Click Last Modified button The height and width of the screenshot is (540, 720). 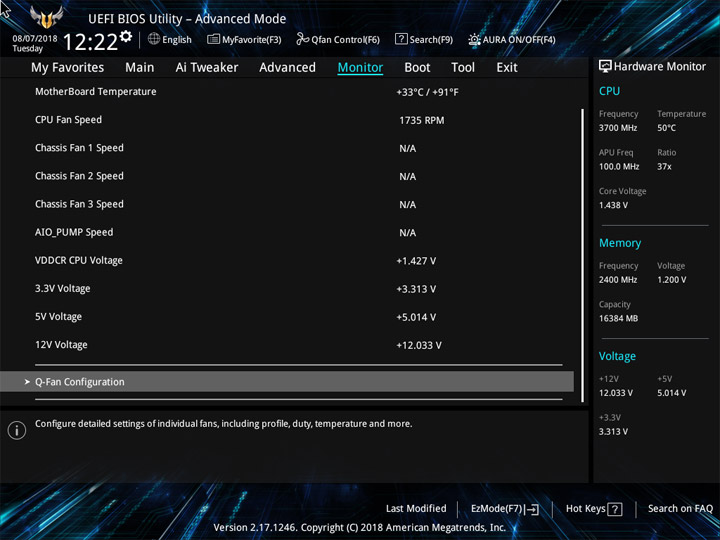pyautogui.click(x=416, y=508)
